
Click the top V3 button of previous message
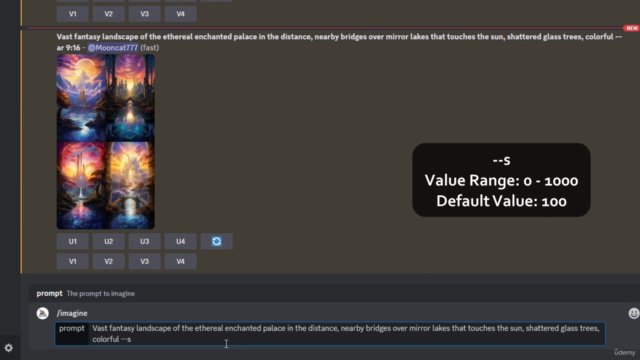point(144,14)
